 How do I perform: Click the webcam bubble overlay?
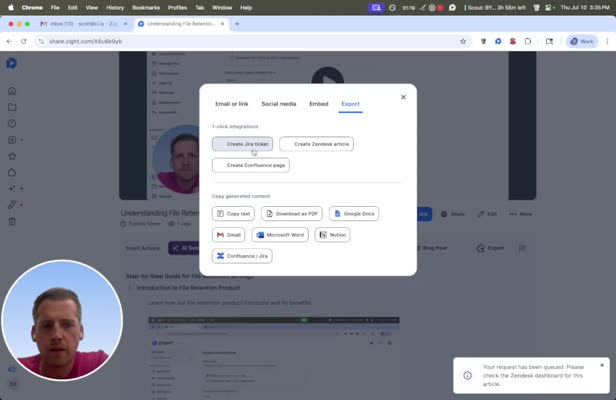click(x=62, y=320)
